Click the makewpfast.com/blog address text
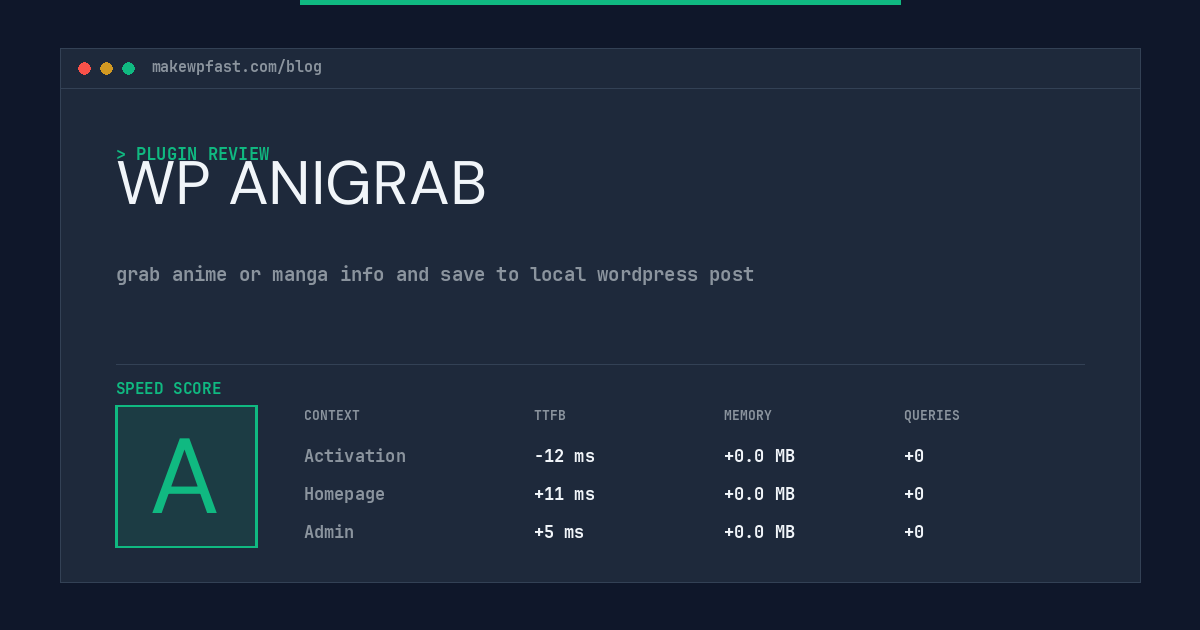 coord(237,67)
